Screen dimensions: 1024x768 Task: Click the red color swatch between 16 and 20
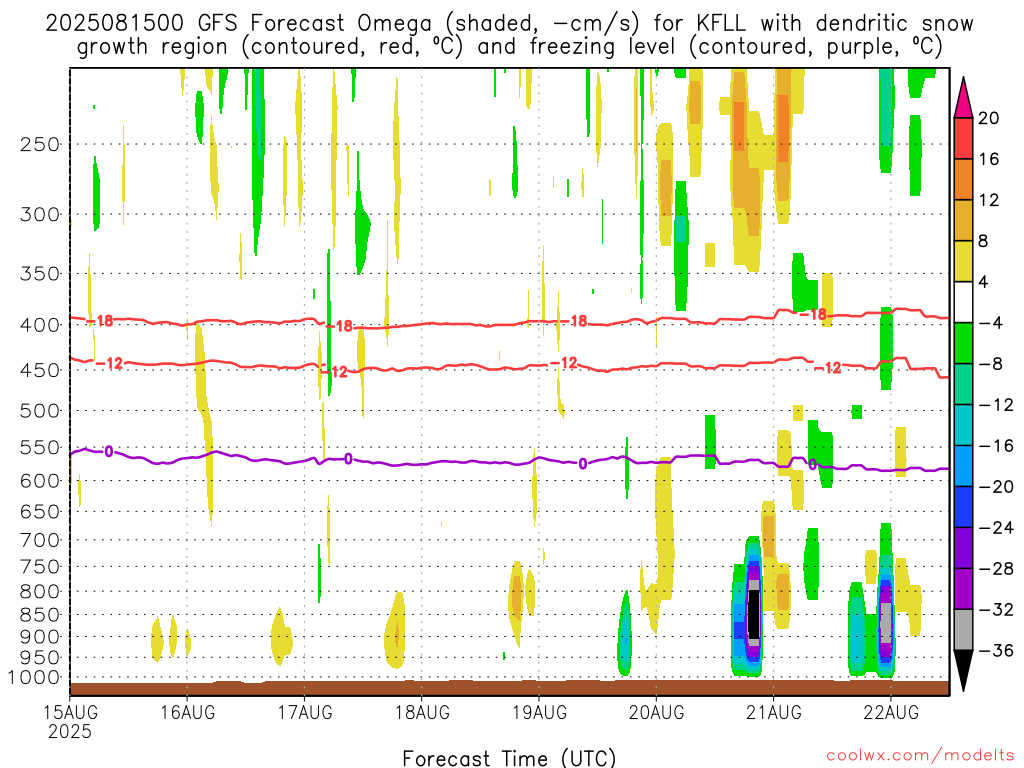[963, 138]
